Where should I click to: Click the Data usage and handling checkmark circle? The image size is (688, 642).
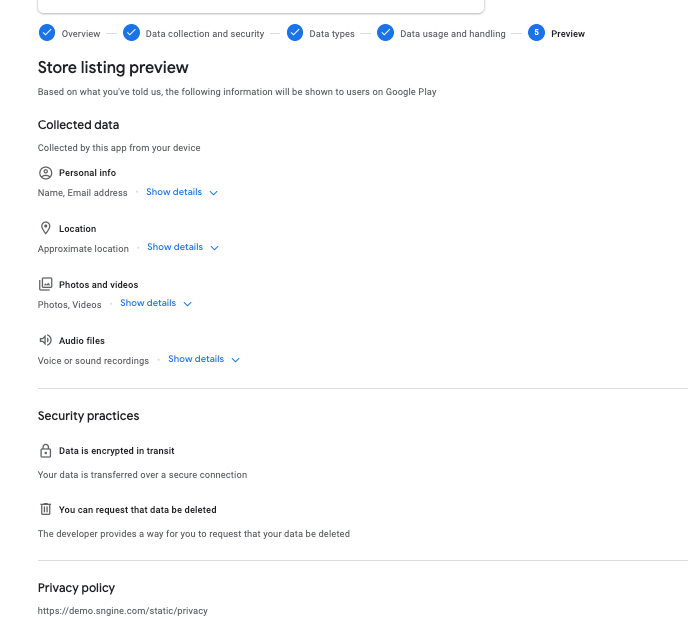tap(385, 33)
